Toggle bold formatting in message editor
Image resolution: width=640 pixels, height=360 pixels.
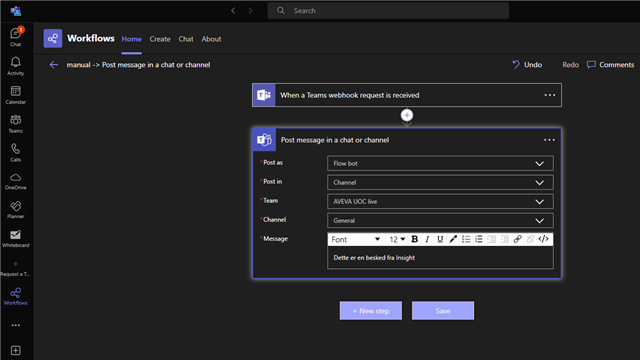point(414,239)
